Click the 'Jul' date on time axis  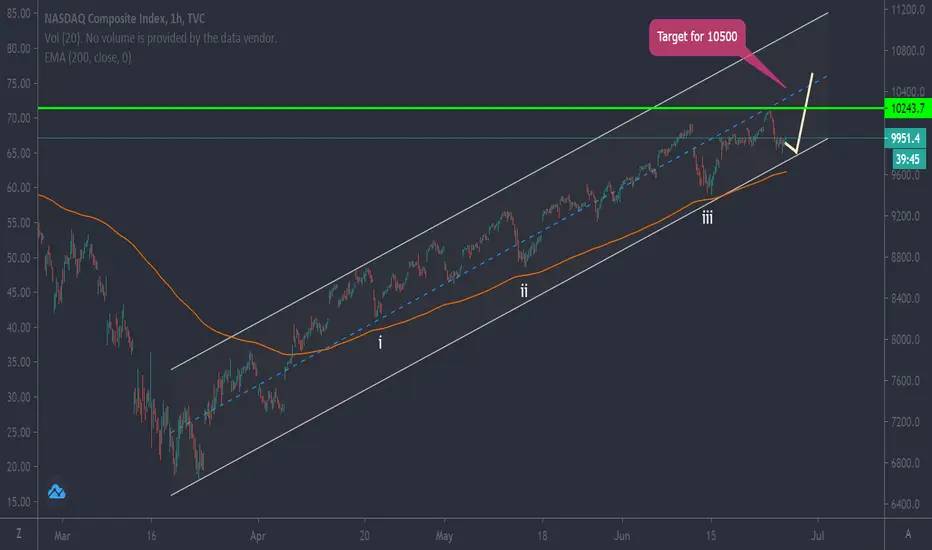818,536
